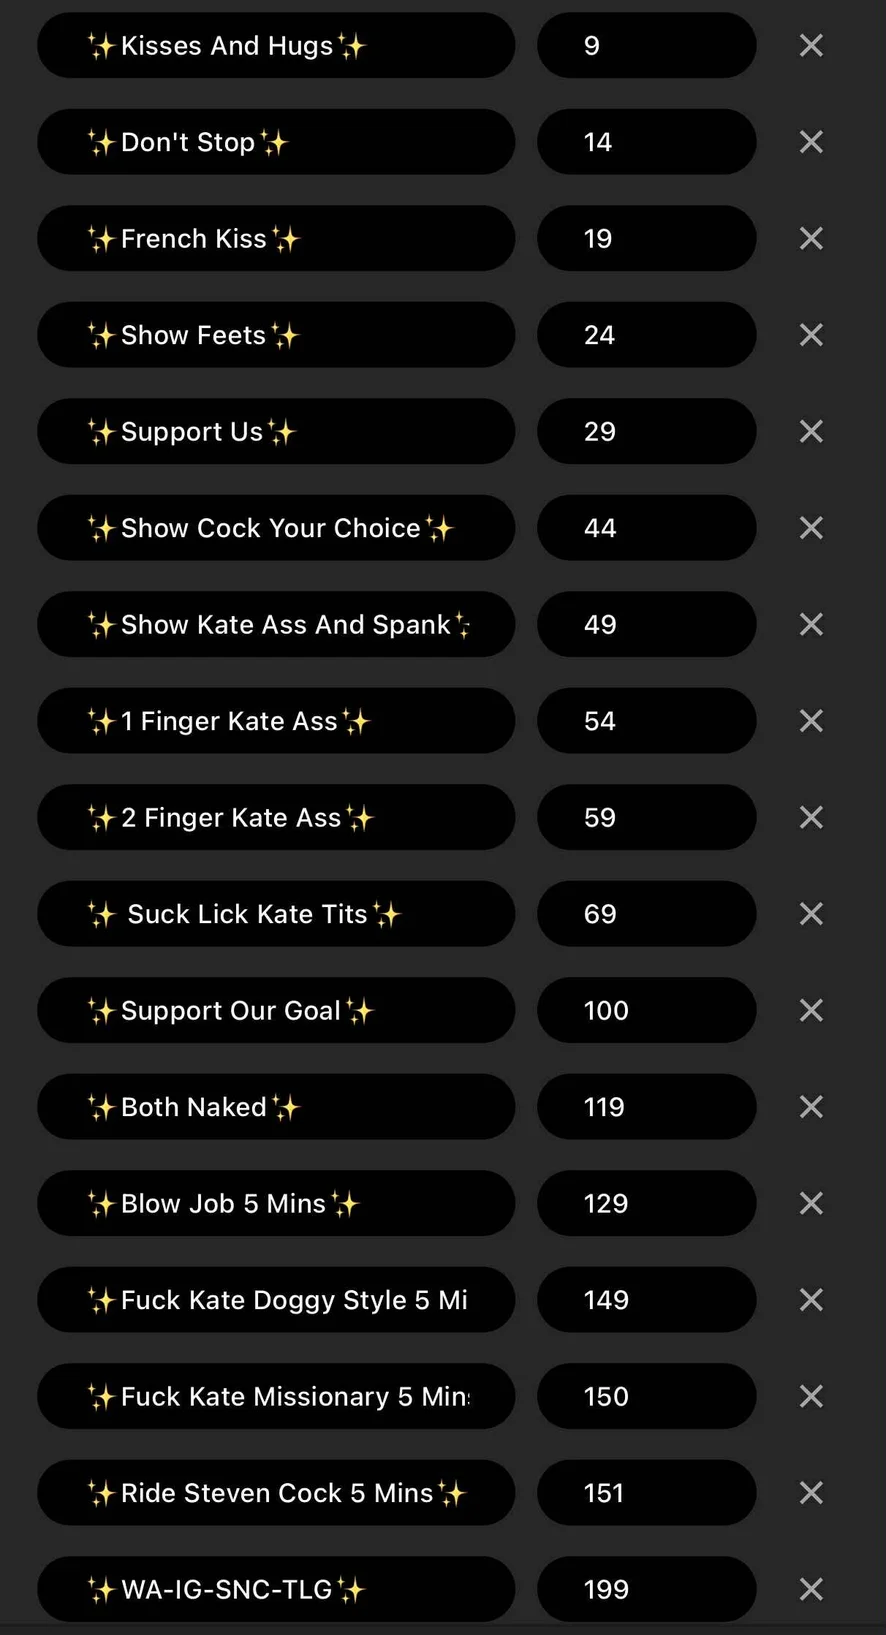Delete the WA-IG-SNC-TLG row
The width and height of the screenshot is (886, 1635).
(811, 1589)
